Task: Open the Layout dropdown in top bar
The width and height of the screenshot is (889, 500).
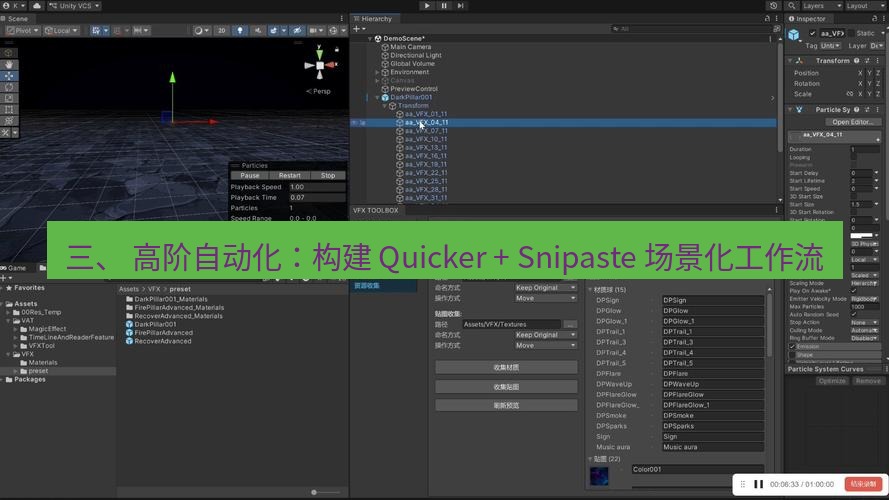Action: pos(865,6)
